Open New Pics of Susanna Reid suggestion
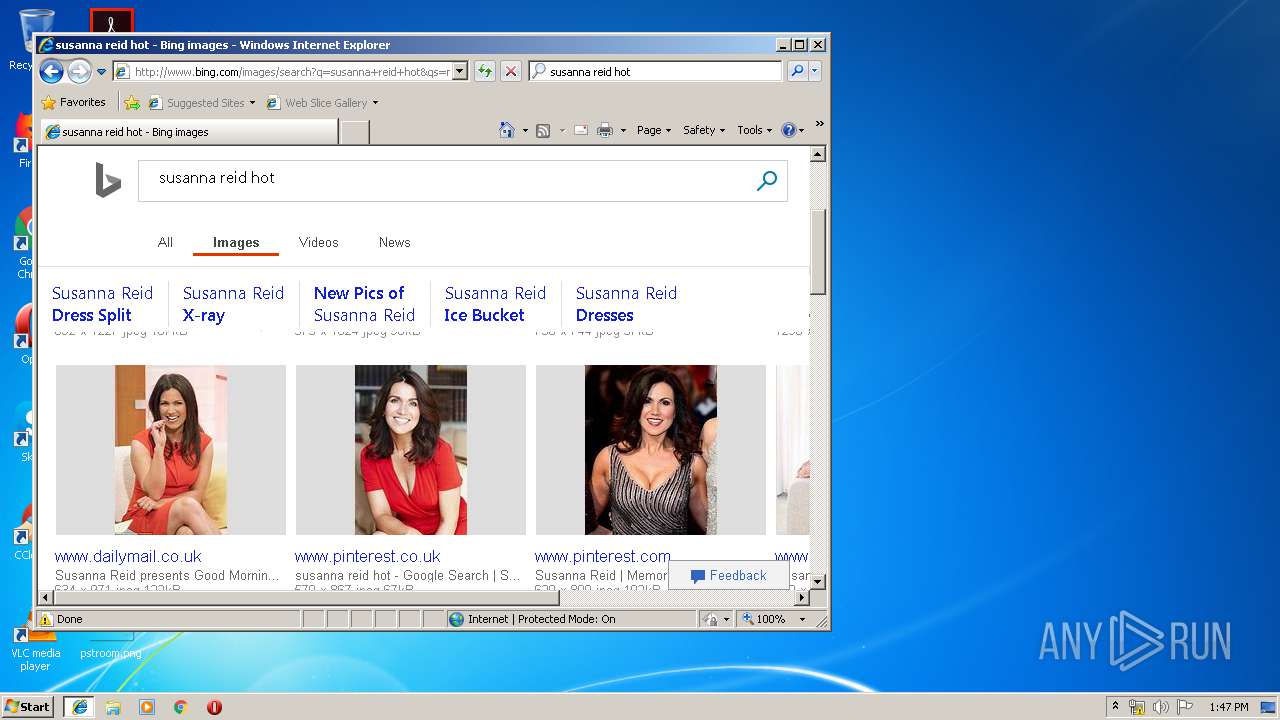Viewport: 1280px width, 720px height. click(364, 304)
